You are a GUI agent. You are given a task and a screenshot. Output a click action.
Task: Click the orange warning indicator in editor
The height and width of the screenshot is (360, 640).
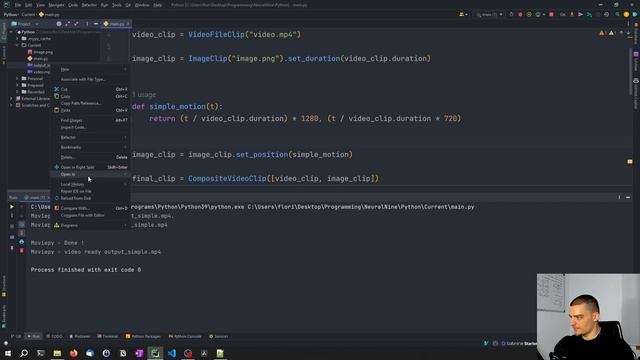pyautogui.click(x=602, y=33)
